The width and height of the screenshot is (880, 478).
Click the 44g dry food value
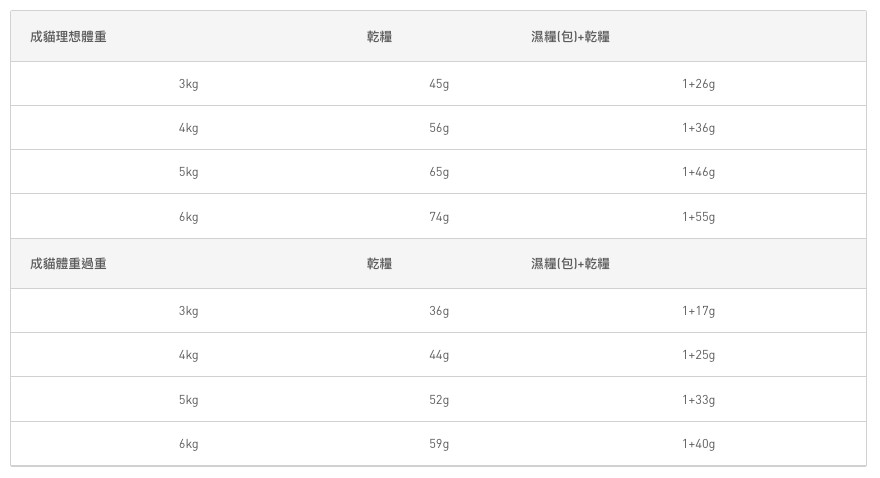pyautogui.click(x=438, y=355)
